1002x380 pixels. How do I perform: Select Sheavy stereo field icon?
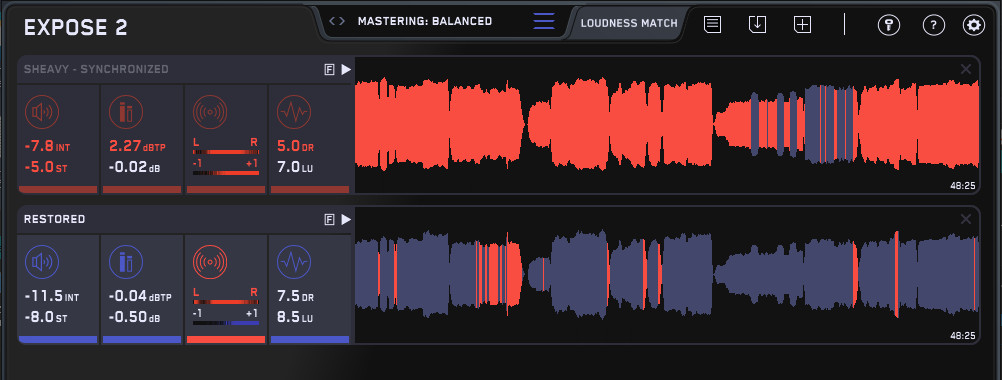210,113
